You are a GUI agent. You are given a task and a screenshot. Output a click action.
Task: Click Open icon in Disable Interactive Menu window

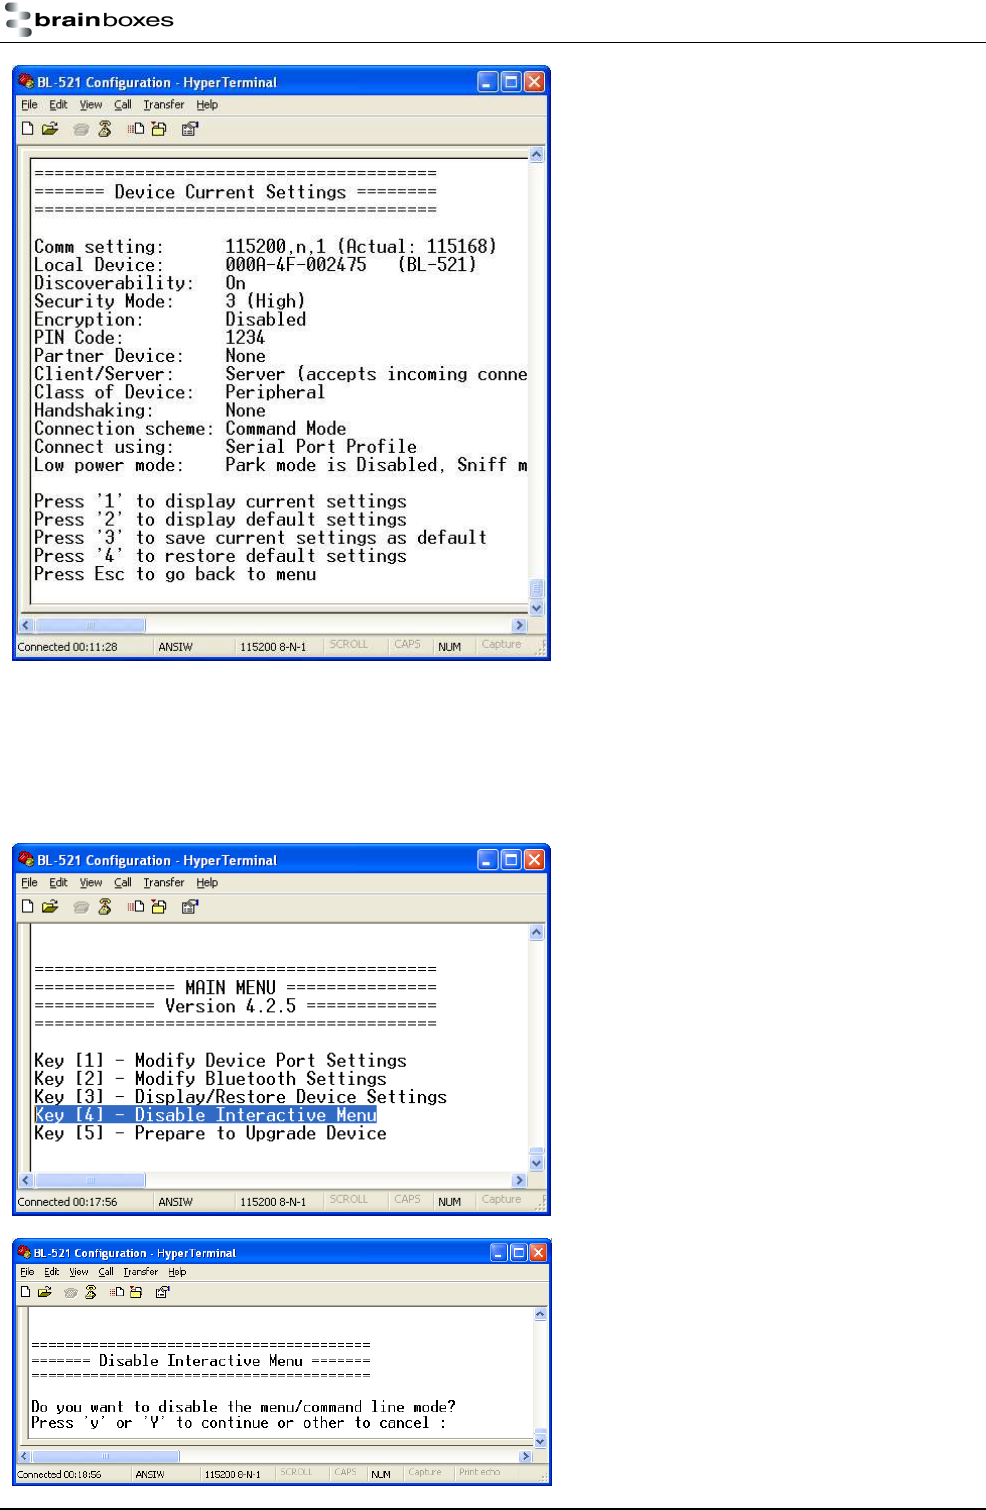click(45, 1292)
